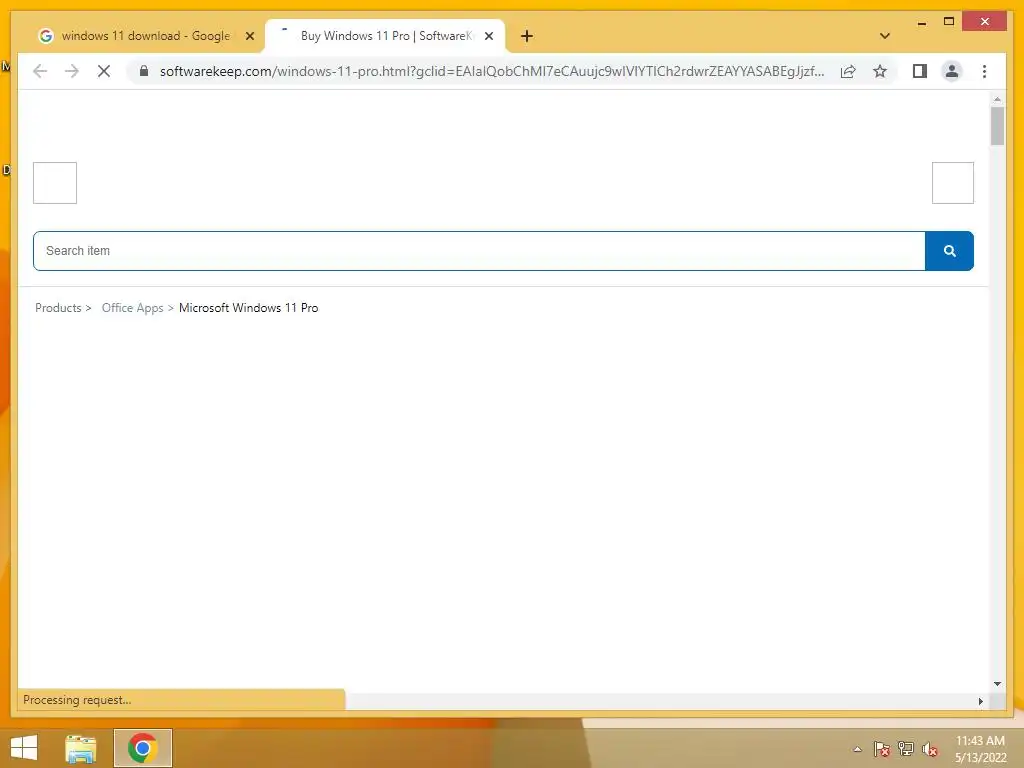This screenshot has width=1024, height=768.
Task: Click Microsoft Windows 11 Pro breadcrumb text
Action: click(248, 308)
